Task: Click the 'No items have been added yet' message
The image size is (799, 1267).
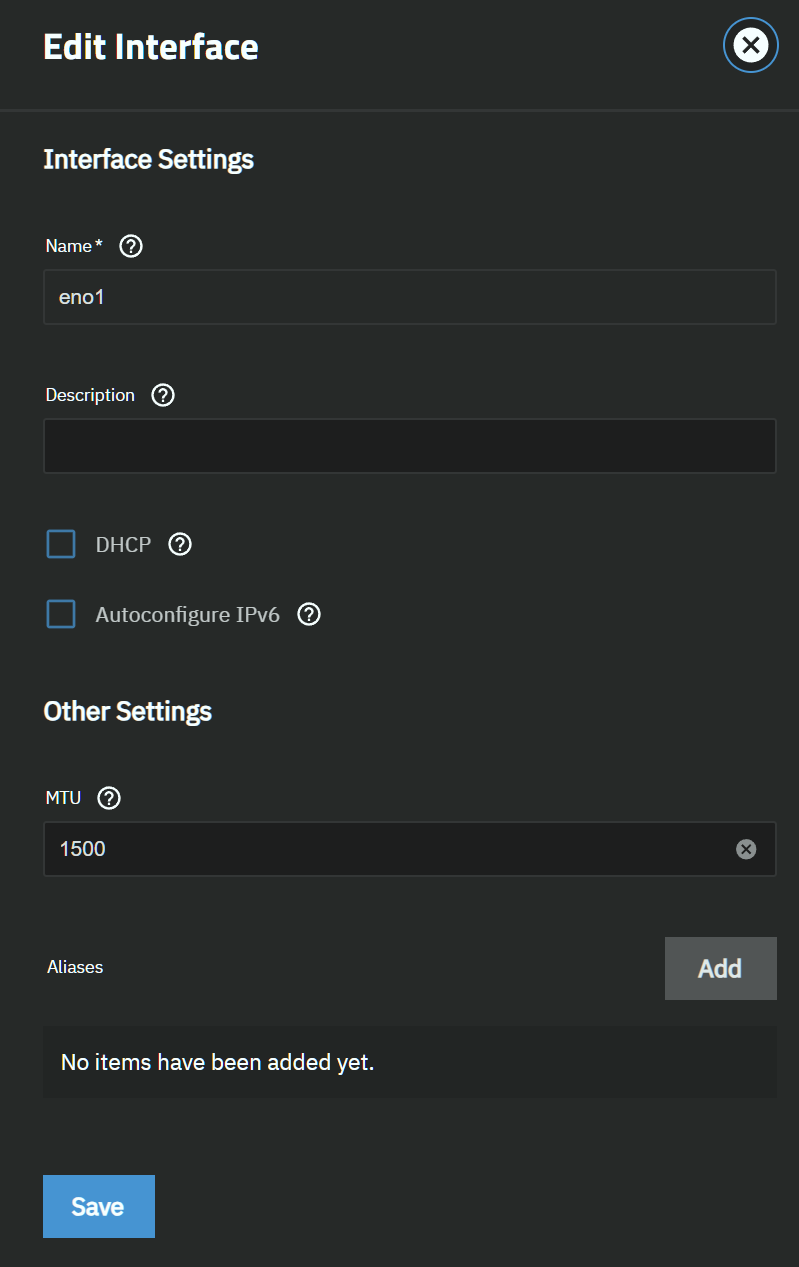Action: [217, 1062]
